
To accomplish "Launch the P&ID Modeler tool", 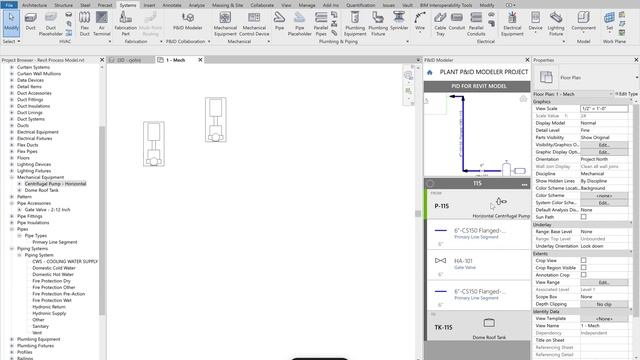I will (188, 21).
